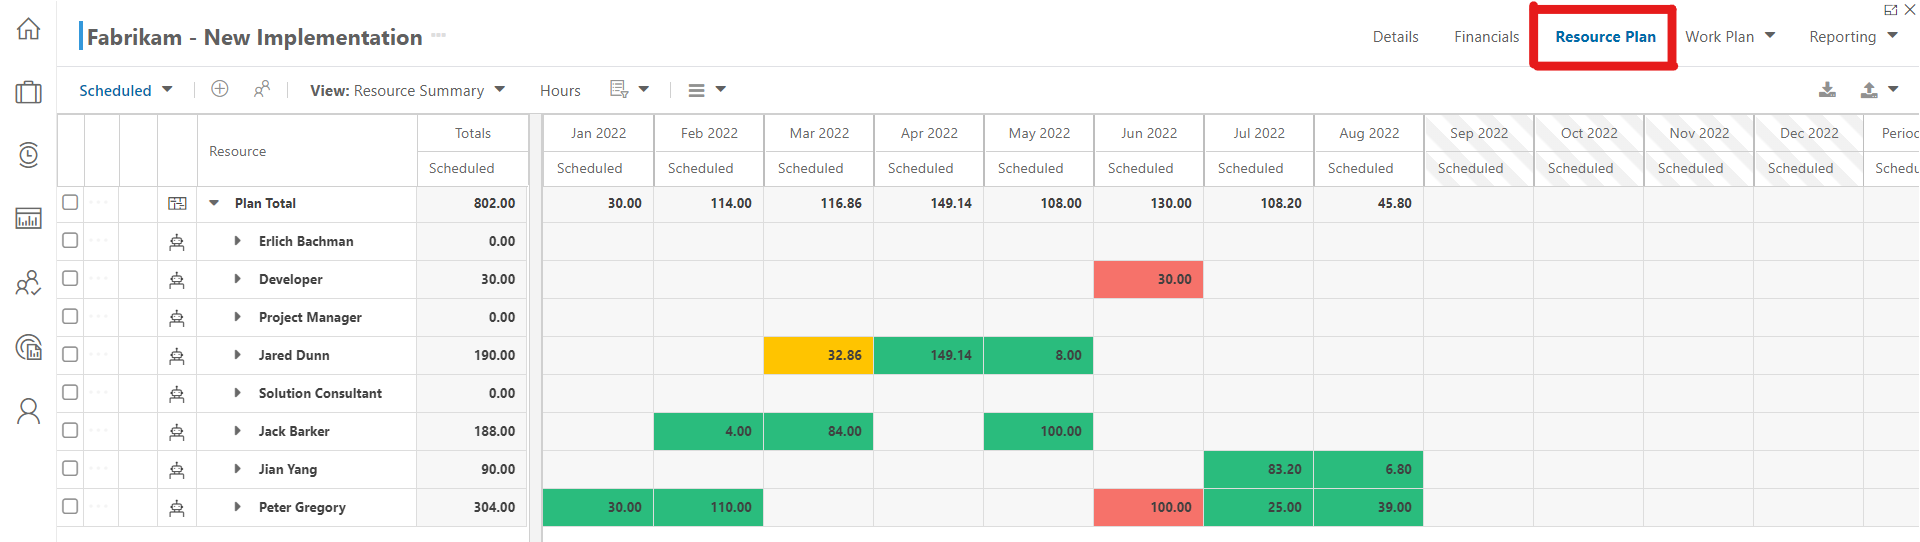
Task: Select the Resource Plan tab
Action: coord(1605,37)
